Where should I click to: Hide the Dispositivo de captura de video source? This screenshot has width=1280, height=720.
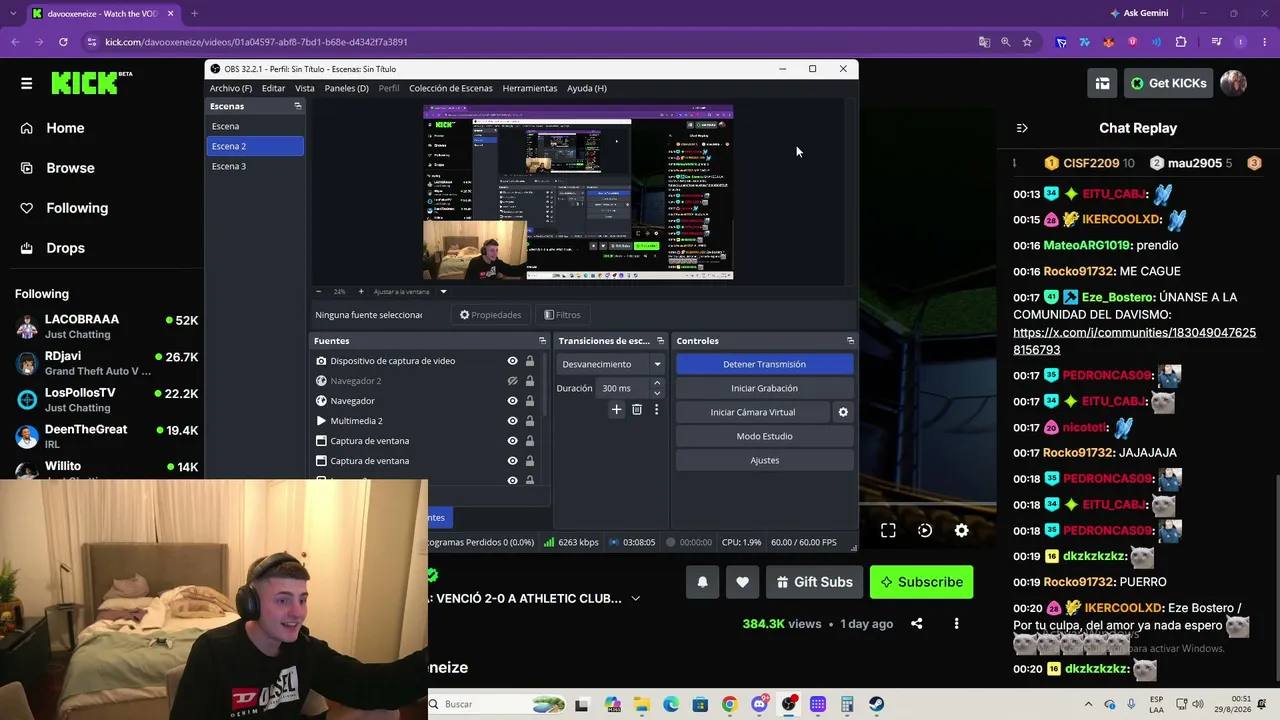(512, 361)
